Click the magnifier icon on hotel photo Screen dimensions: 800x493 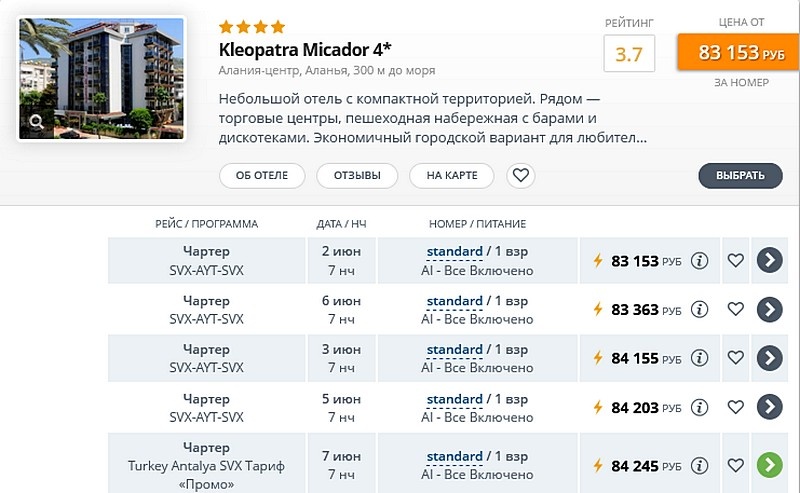(x=36, y=122)
